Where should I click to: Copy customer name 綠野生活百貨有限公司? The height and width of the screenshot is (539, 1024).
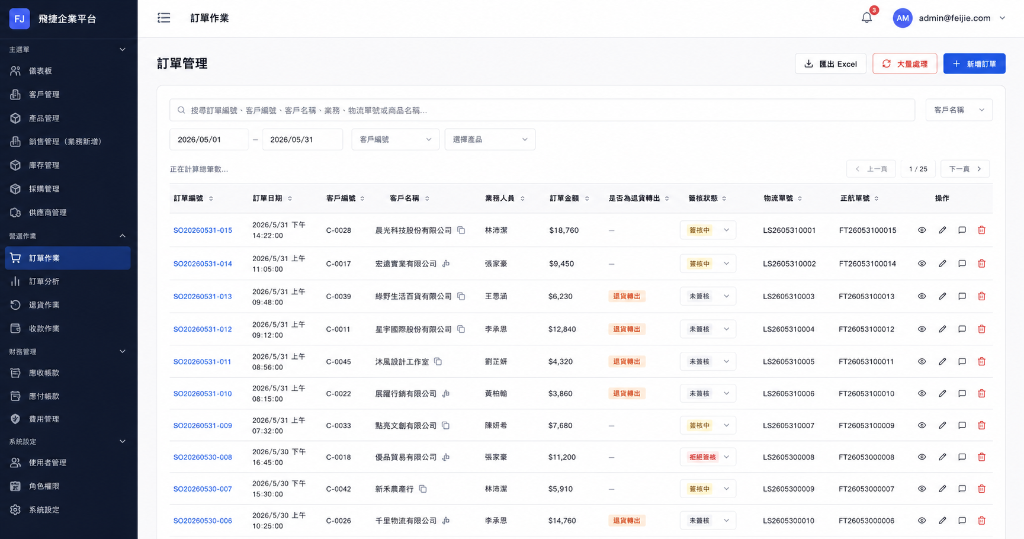(x=461, y=297)
